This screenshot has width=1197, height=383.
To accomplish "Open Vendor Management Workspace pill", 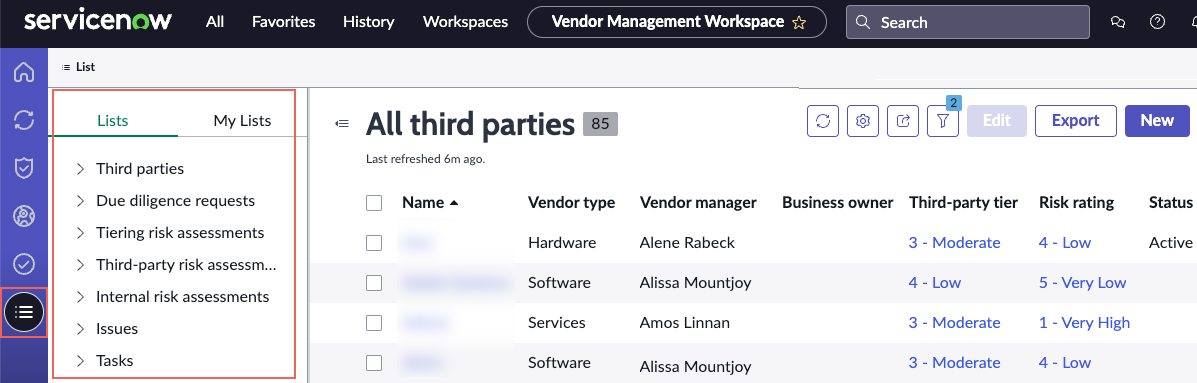I will (x=676, y=22).
